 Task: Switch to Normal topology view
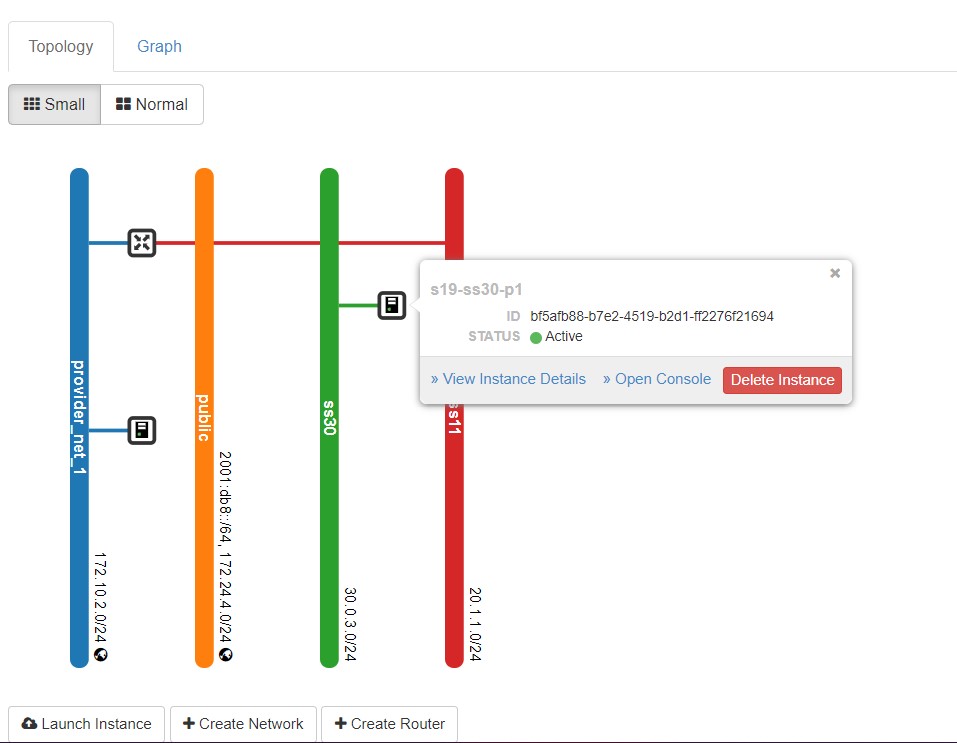click(x=152, y=104)
